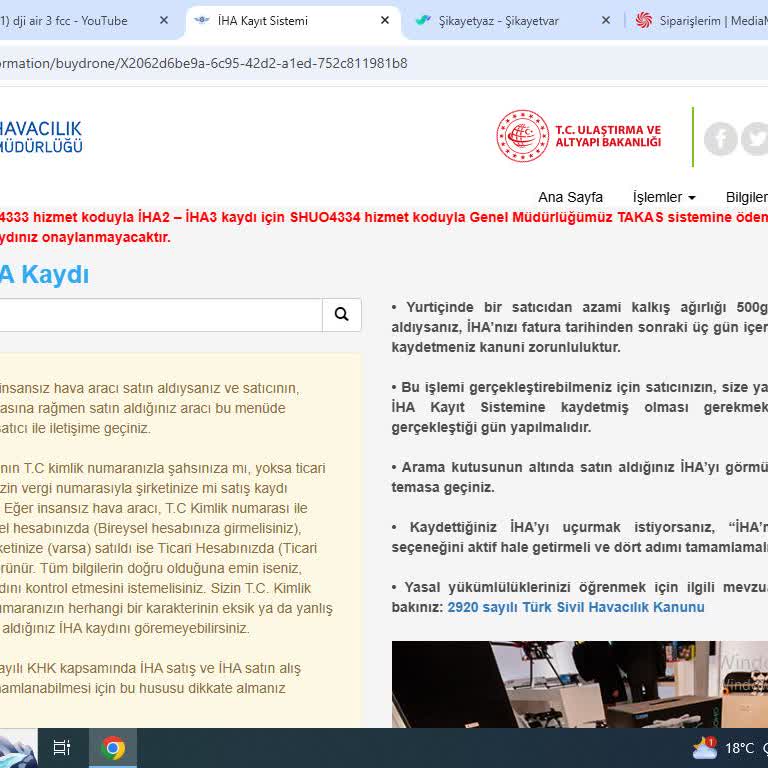
Task: Click the browser address bar URL
Action: point(204,63)
